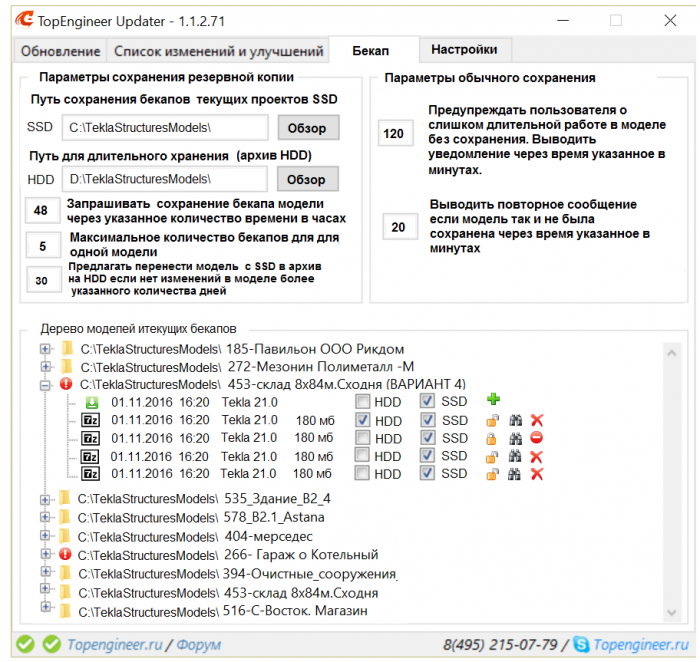Uncheck SSD box in the backup row without size
The width and height of the screenshot is (700, 662).
[x=428, y=401]
